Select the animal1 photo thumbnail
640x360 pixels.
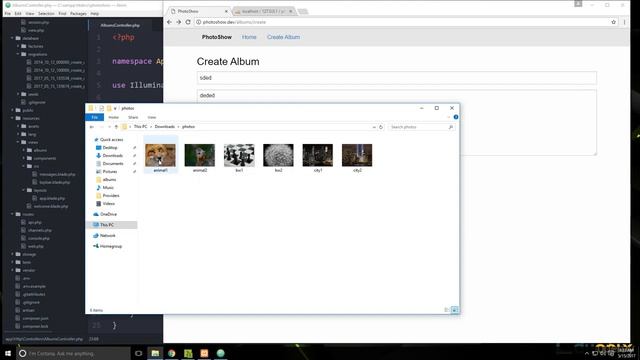[x=160, y=155]
